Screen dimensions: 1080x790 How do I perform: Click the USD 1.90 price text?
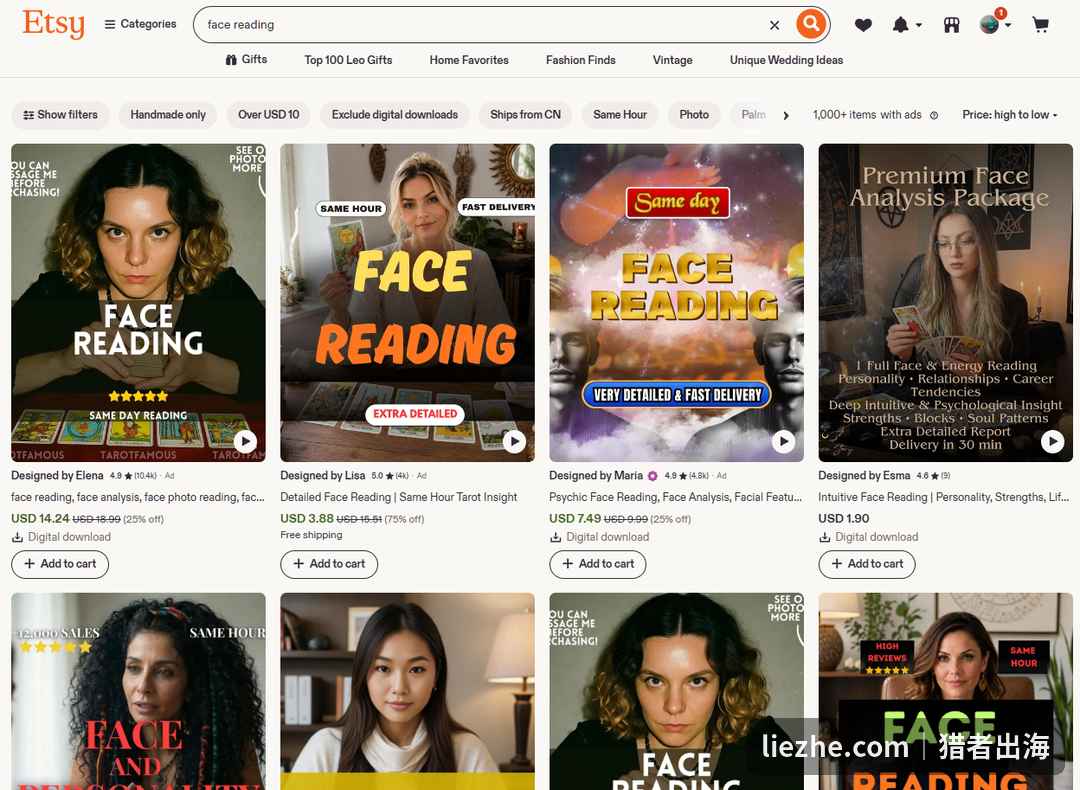pyautogui.click(x=844, y=519)
